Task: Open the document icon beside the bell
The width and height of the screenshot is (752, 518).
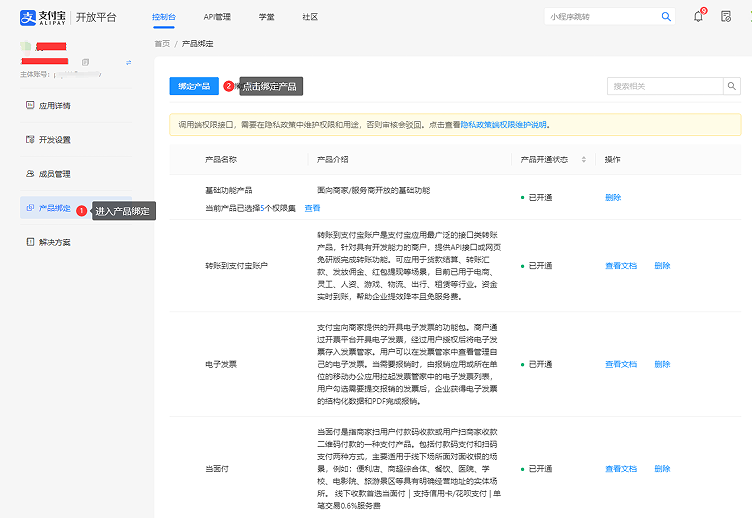Action: tap(726, 16)
